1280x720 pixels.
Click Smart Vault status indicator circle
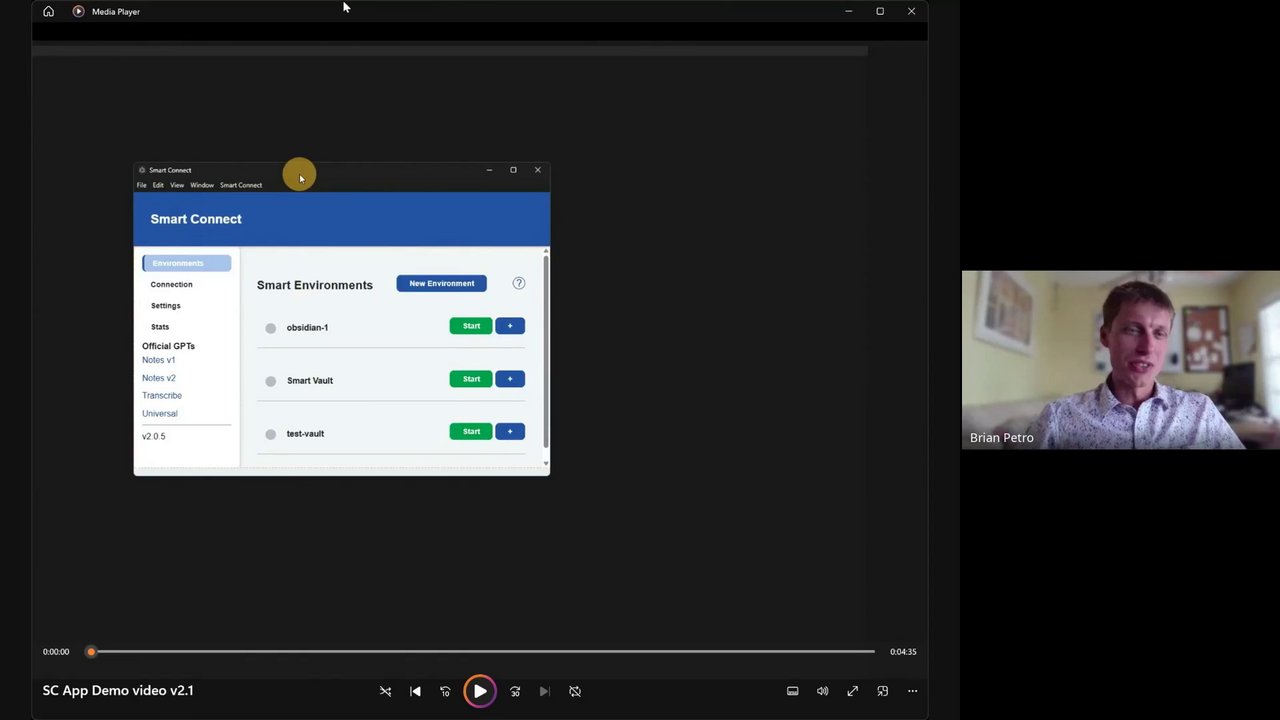coord(271,381)
